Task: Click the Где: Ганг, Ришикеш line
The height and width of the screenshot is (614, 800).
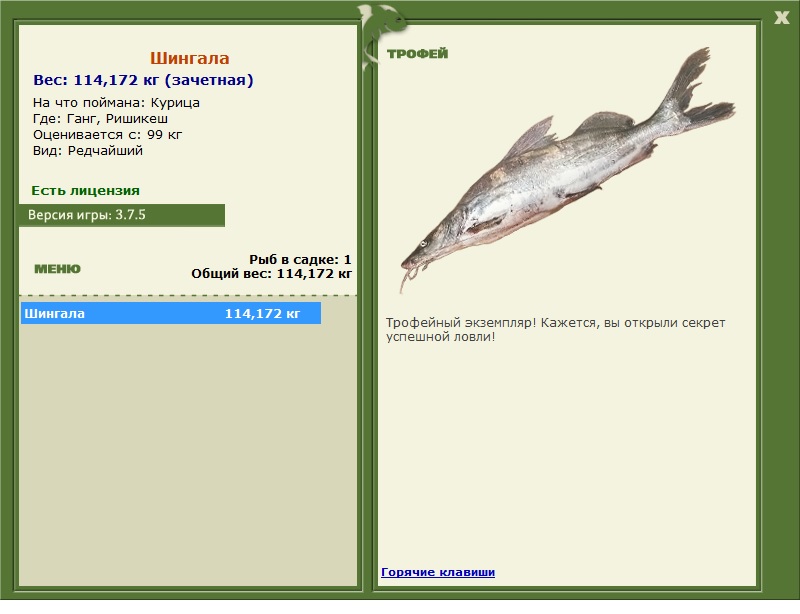Action: tap(101, 118)
